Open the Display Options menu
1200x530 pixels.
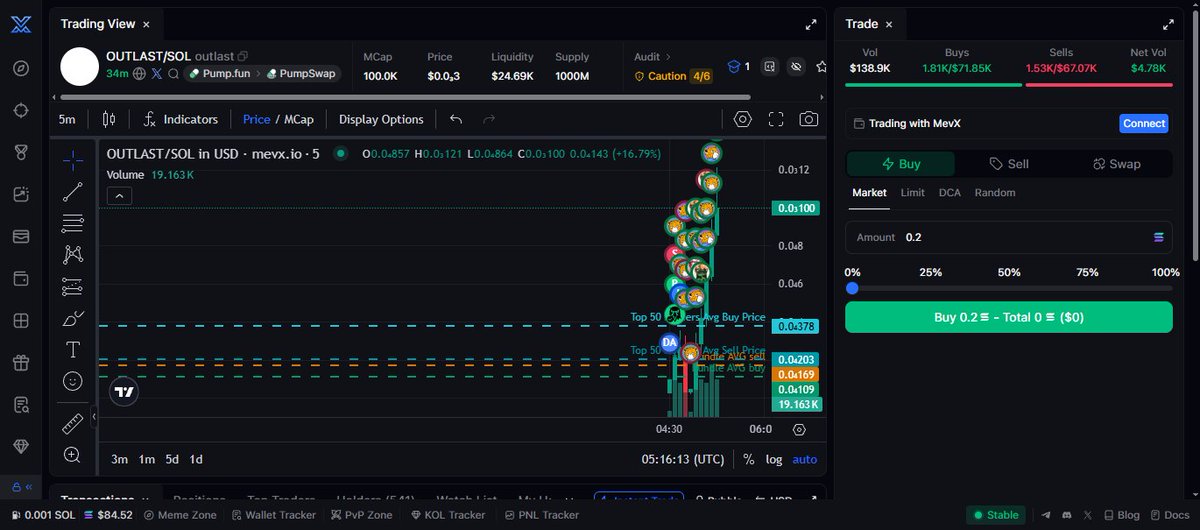pyautogui.click(x=381, y=119)
